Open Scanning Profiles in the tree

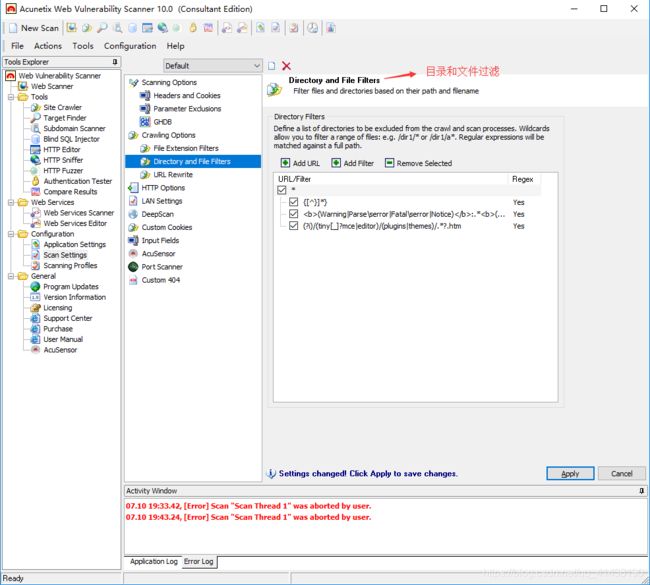tap(70, 265)
